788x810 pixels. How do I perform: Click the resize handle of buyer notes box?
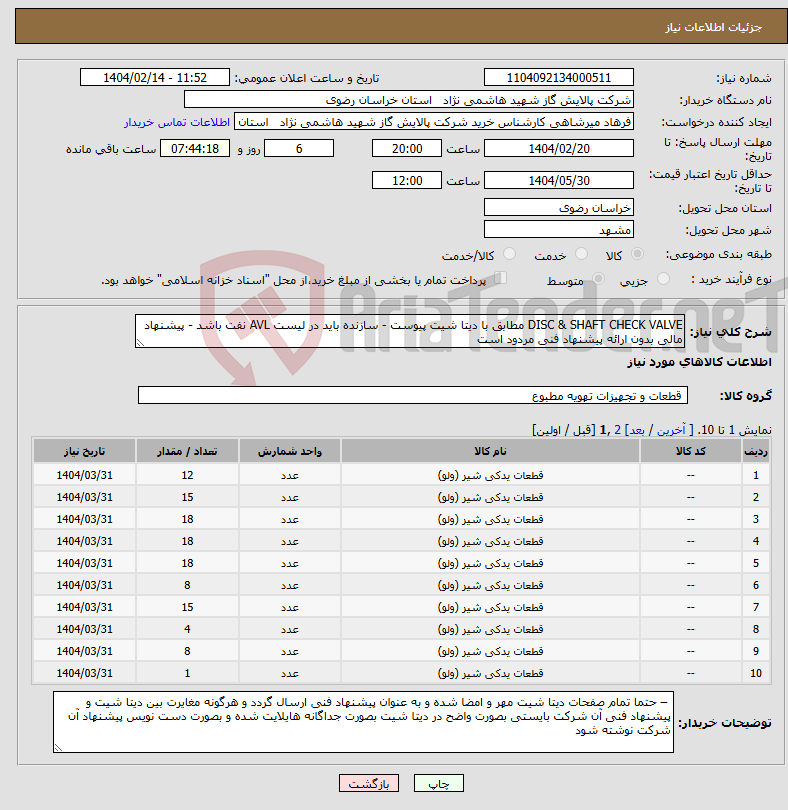(x=58, y=747)
